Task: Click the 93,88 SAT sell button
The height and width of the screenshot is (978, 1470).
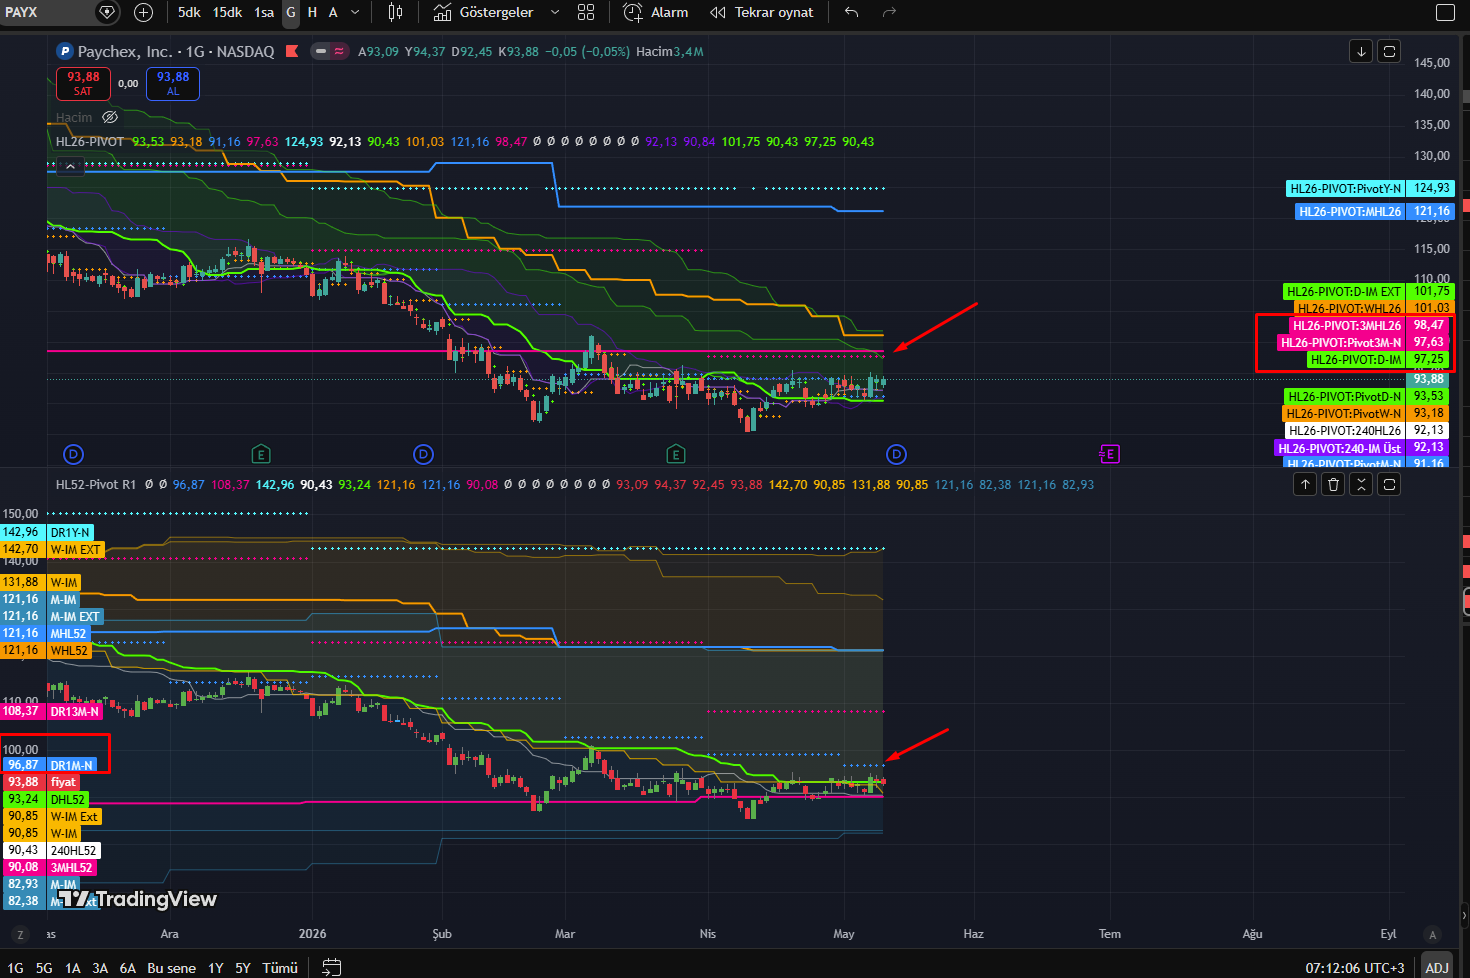Action: click(83, 84)
